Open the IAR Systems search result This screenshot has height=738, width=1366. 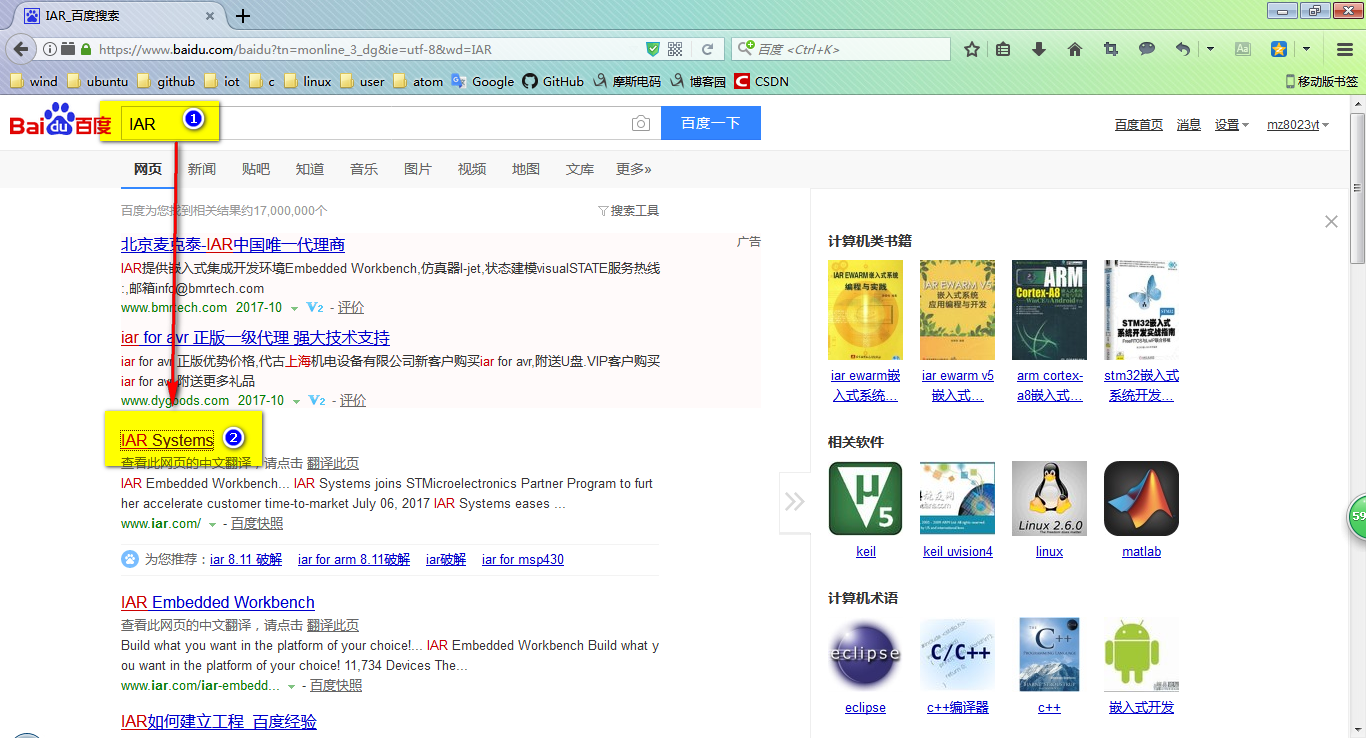coord(167,439)
